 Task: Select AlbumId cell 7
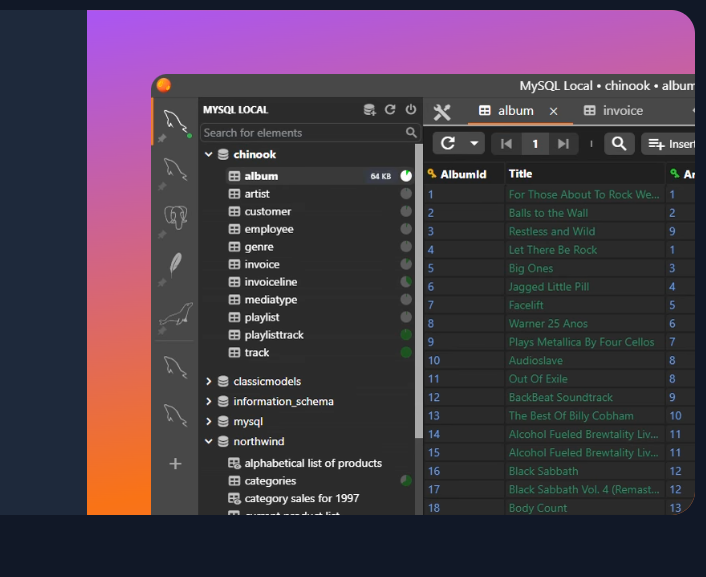point(464,305)
